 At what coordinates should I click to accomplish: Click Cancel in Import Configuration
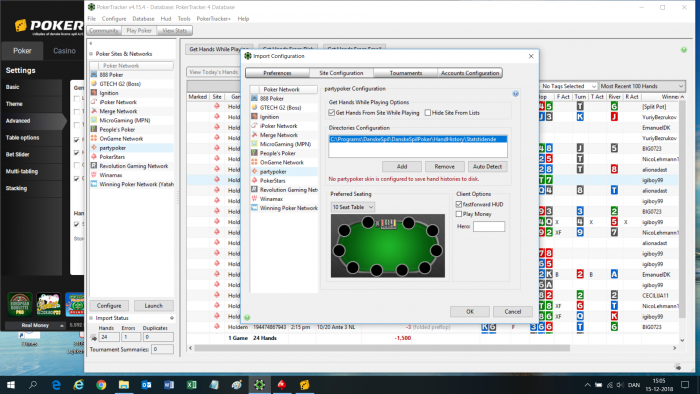pyautogui.click(x=512, y=311)
